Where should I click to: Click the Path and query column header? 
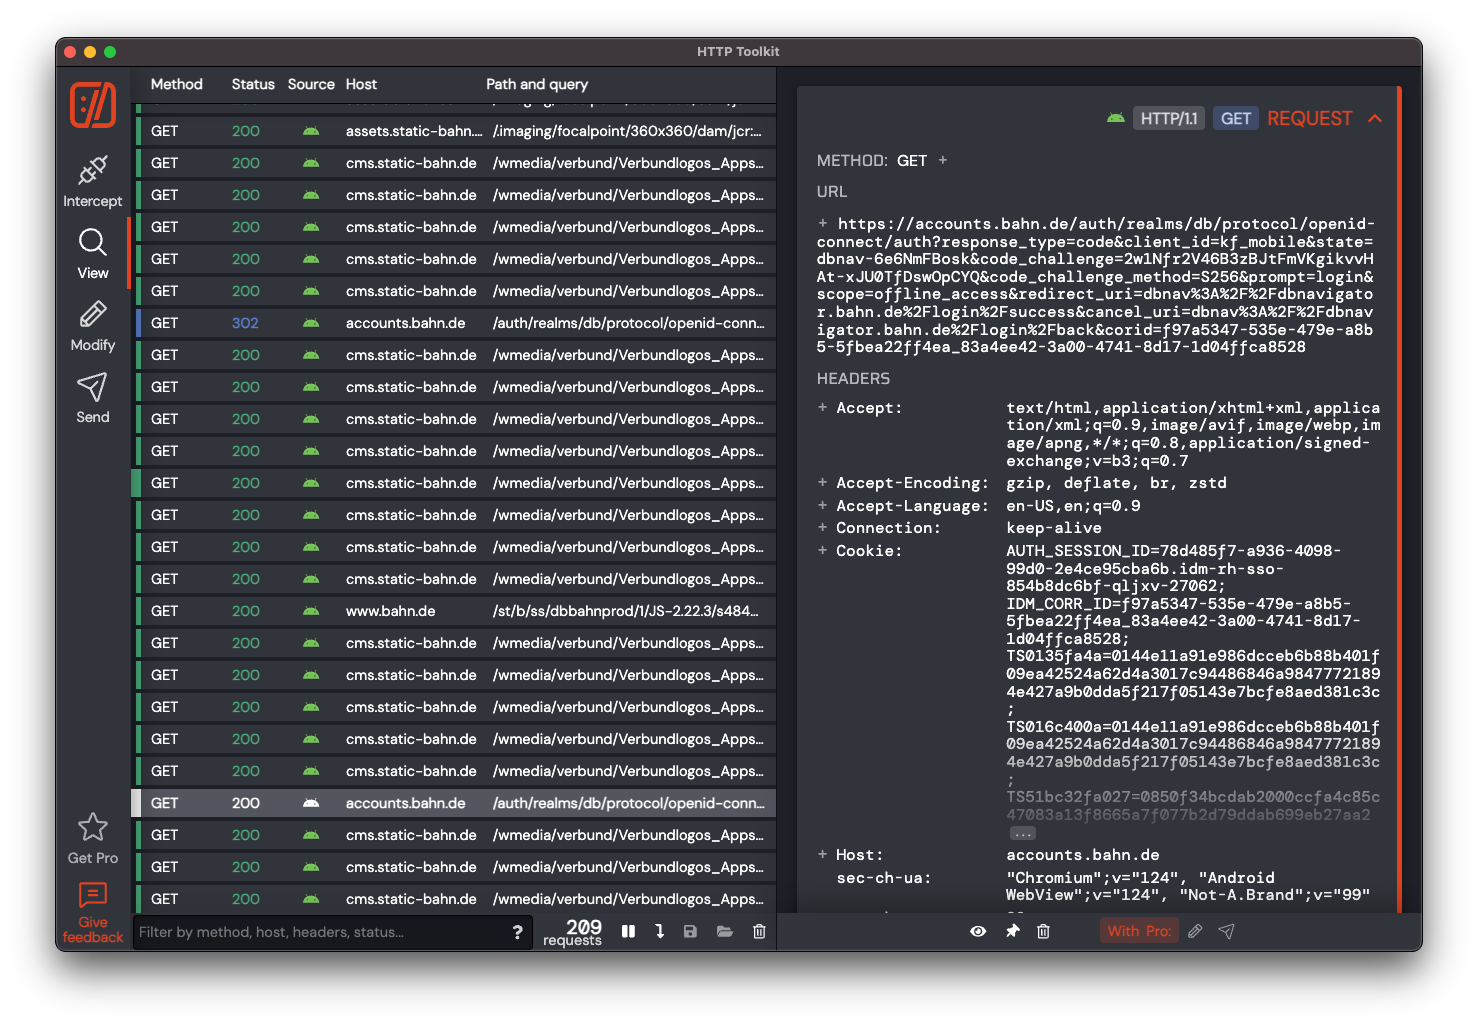(x=537, y=84)
